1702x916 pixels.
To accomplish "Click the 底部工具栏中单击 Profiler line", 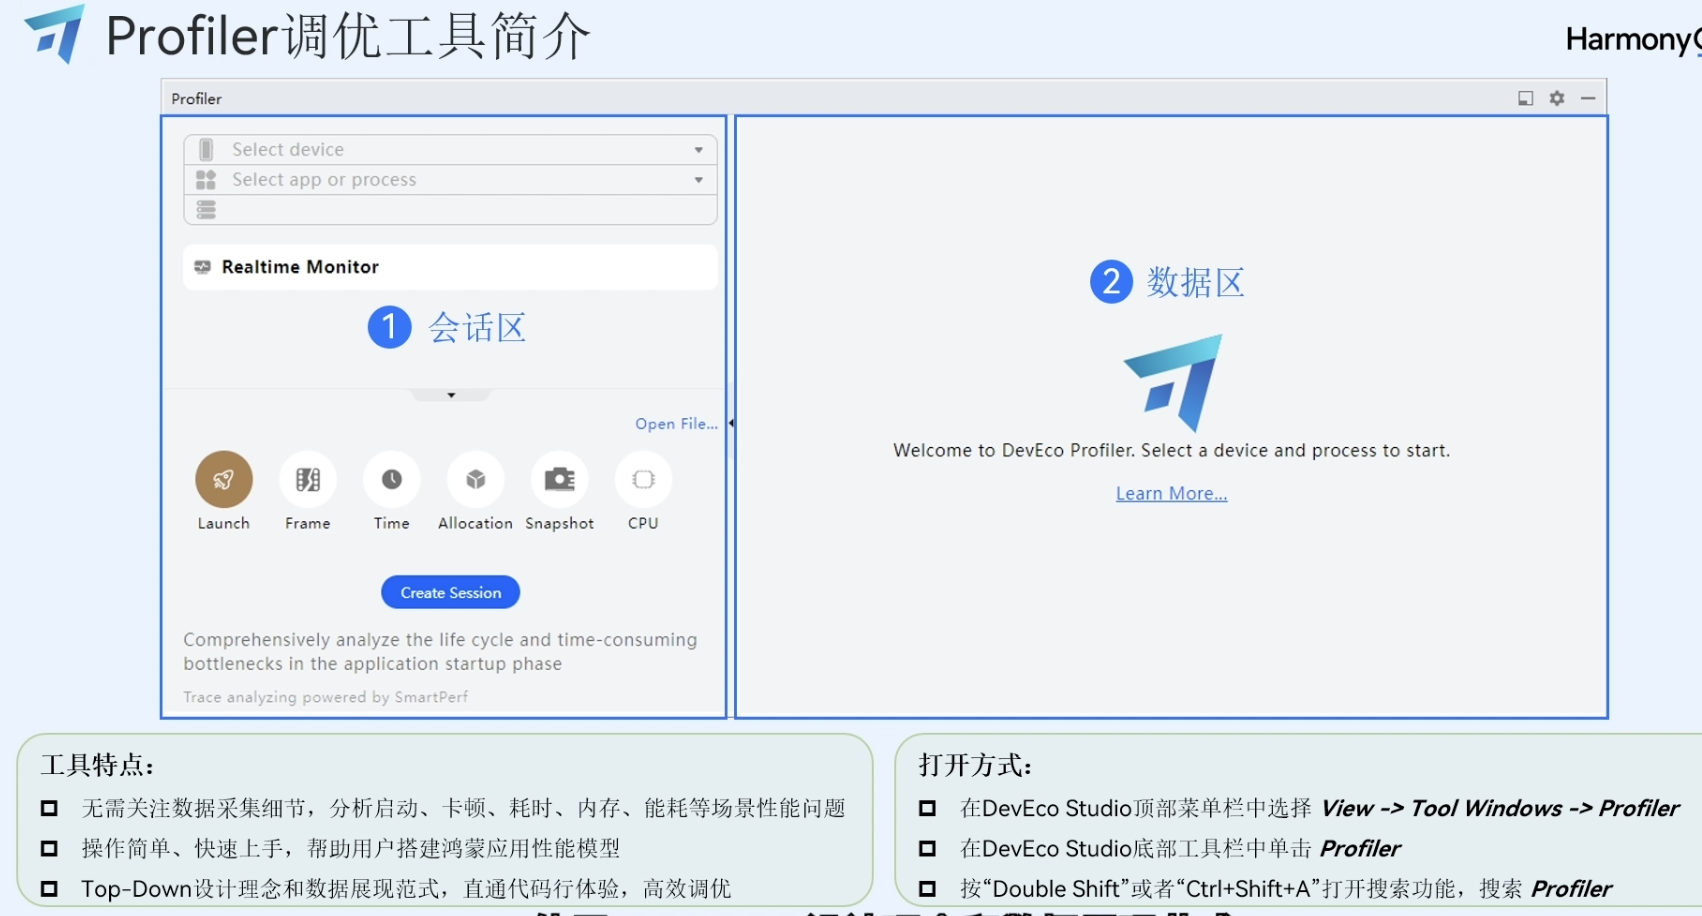I will (x=1180, y=848).
